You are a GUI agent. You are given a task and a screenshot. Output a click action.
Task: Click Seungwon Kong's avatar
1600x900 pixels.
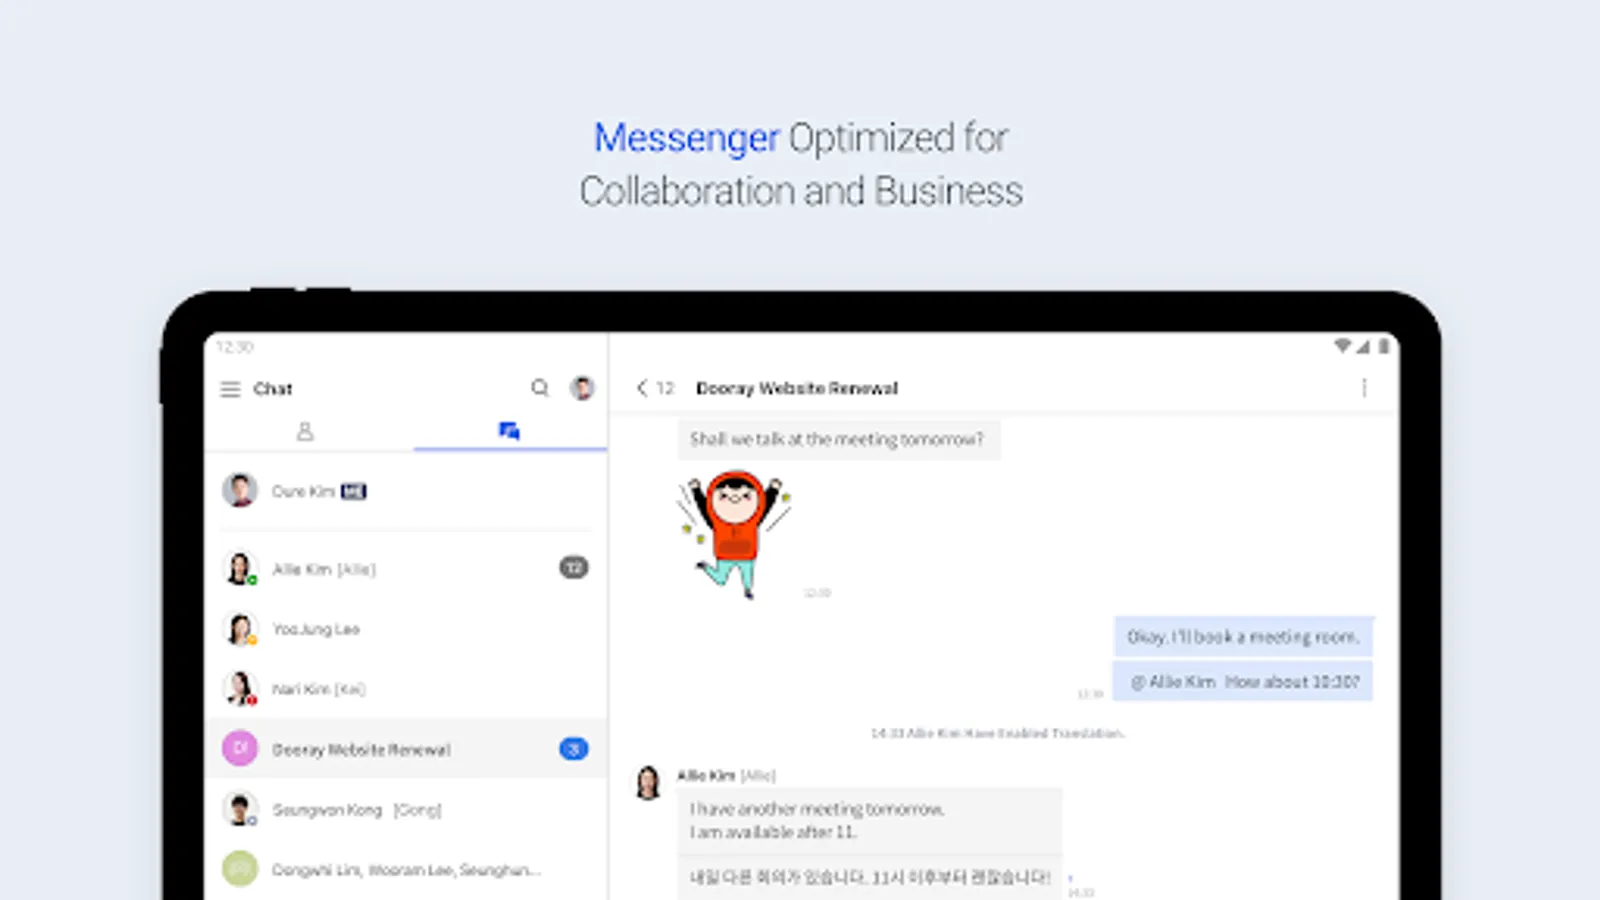click(x=240, y=809)
